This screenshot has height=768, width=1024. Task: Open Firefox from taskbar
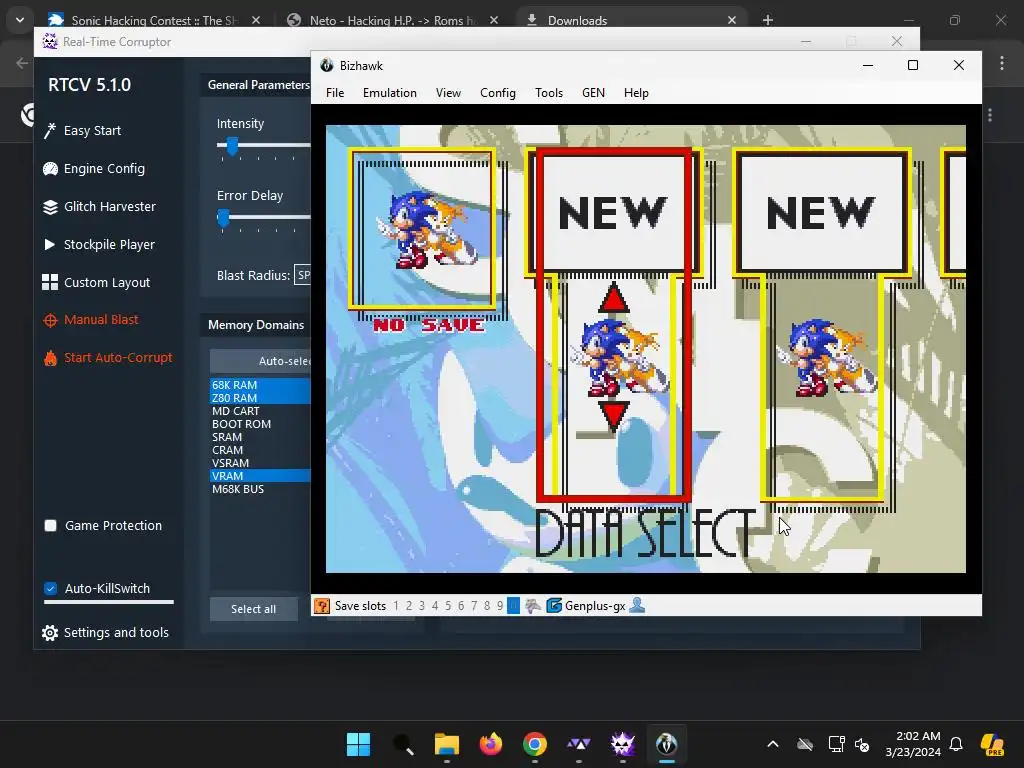pos(491,744)
